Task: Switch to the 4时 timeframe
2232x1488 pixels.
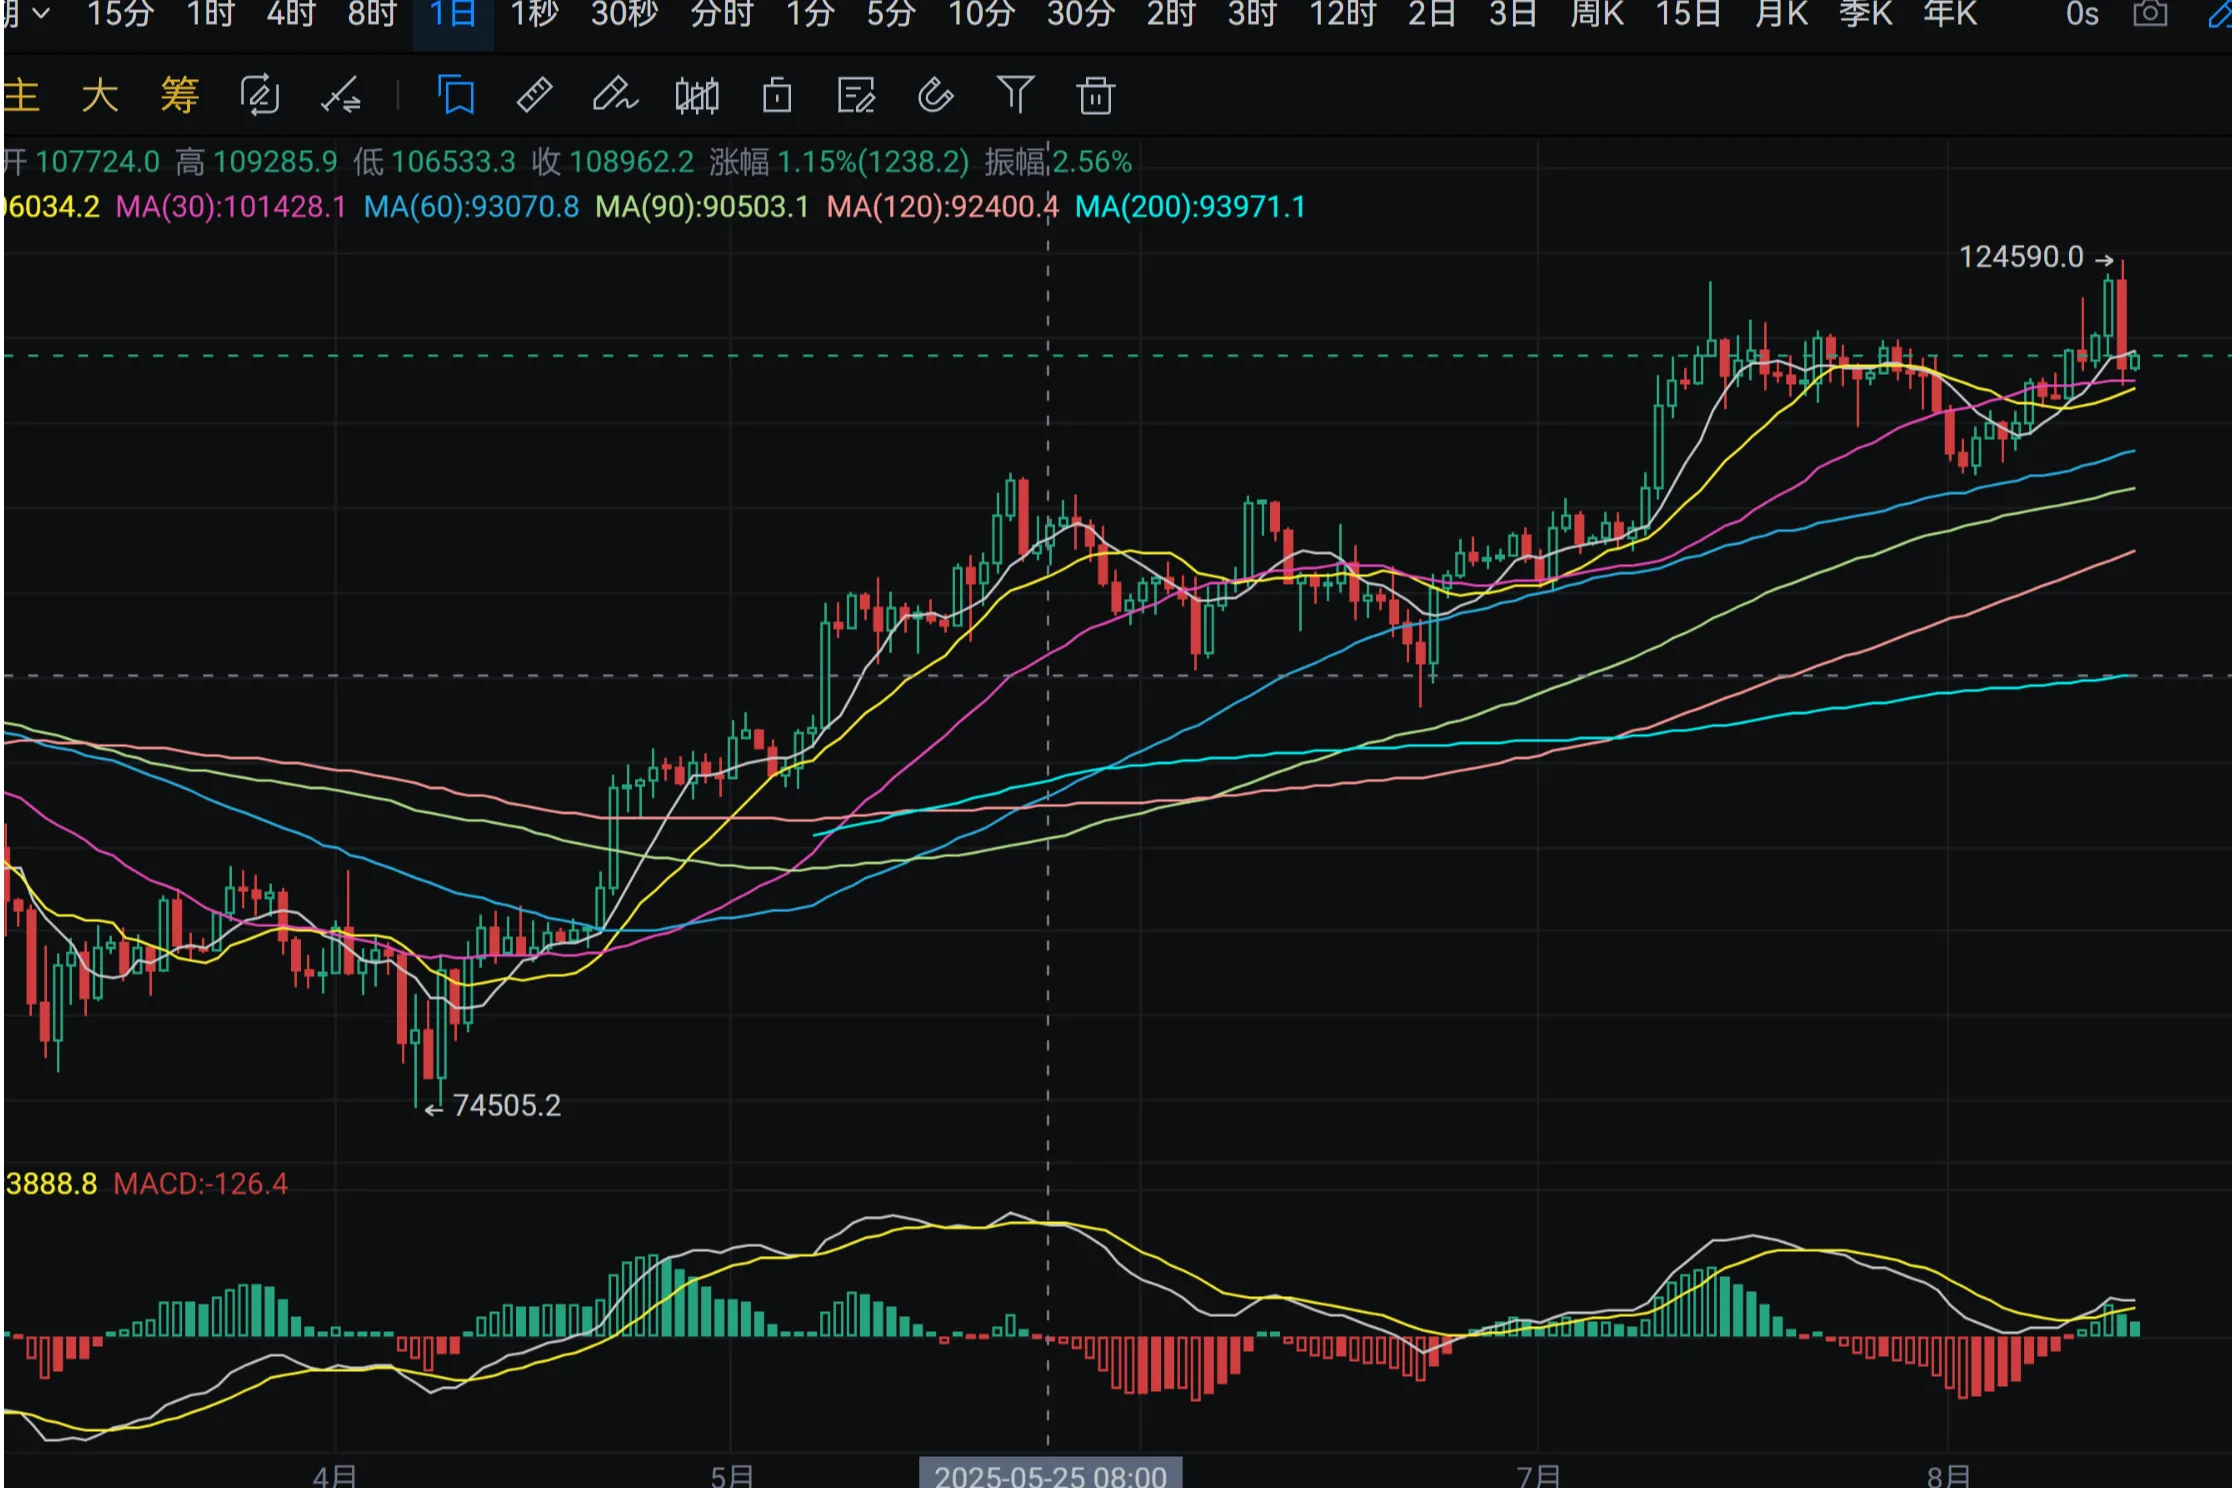Action: point(292,14)
